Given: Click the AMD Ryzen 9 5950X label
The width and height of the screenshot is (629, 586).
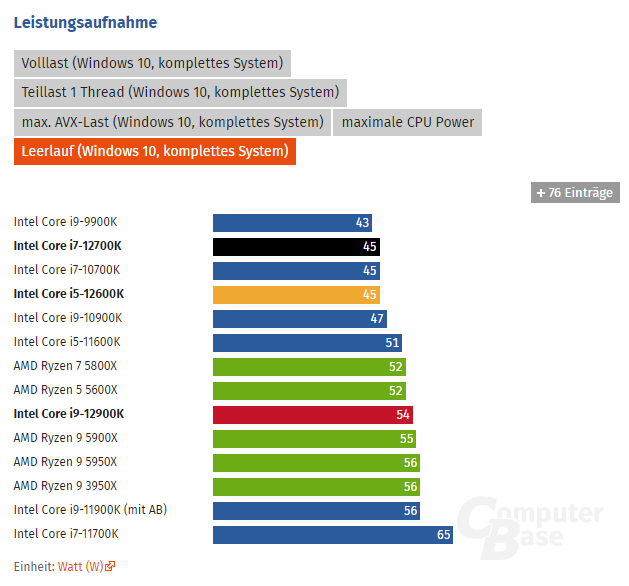Looking at the screenshot, I should click(65, 462).
